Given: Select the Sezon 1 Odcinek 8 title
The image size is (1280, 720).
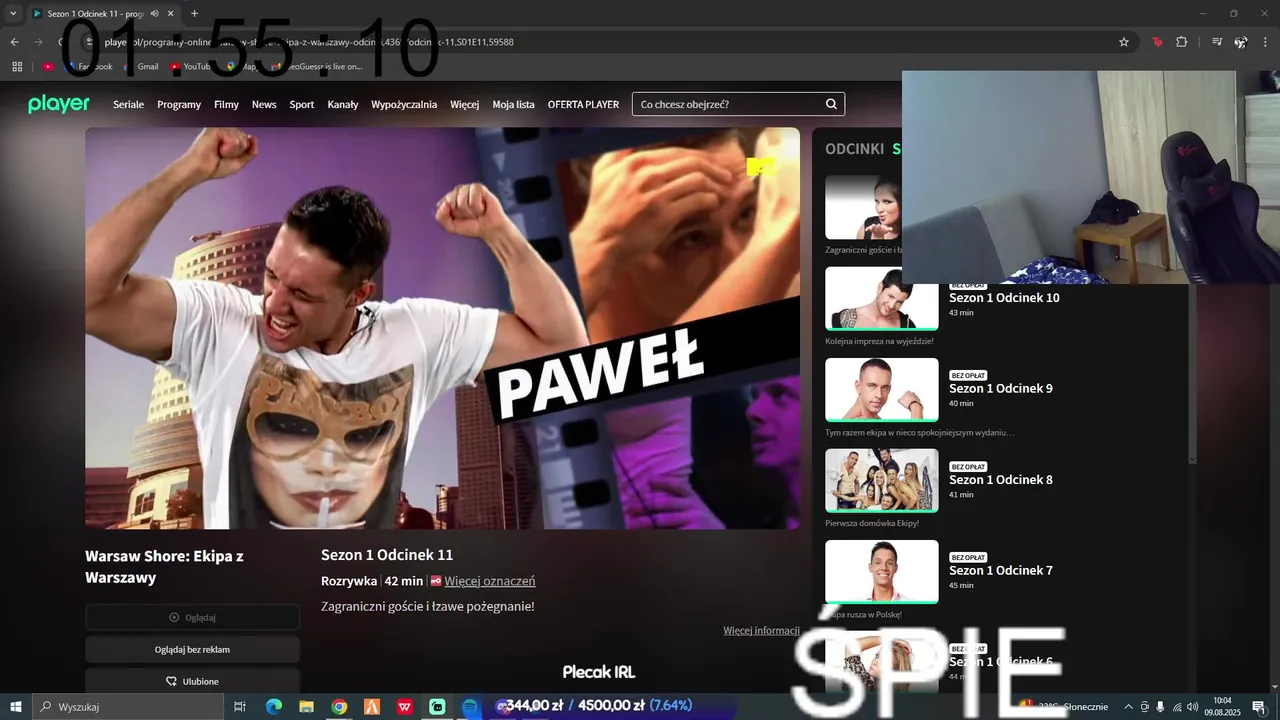Looking at the screenshot, I should [1001, 480].
